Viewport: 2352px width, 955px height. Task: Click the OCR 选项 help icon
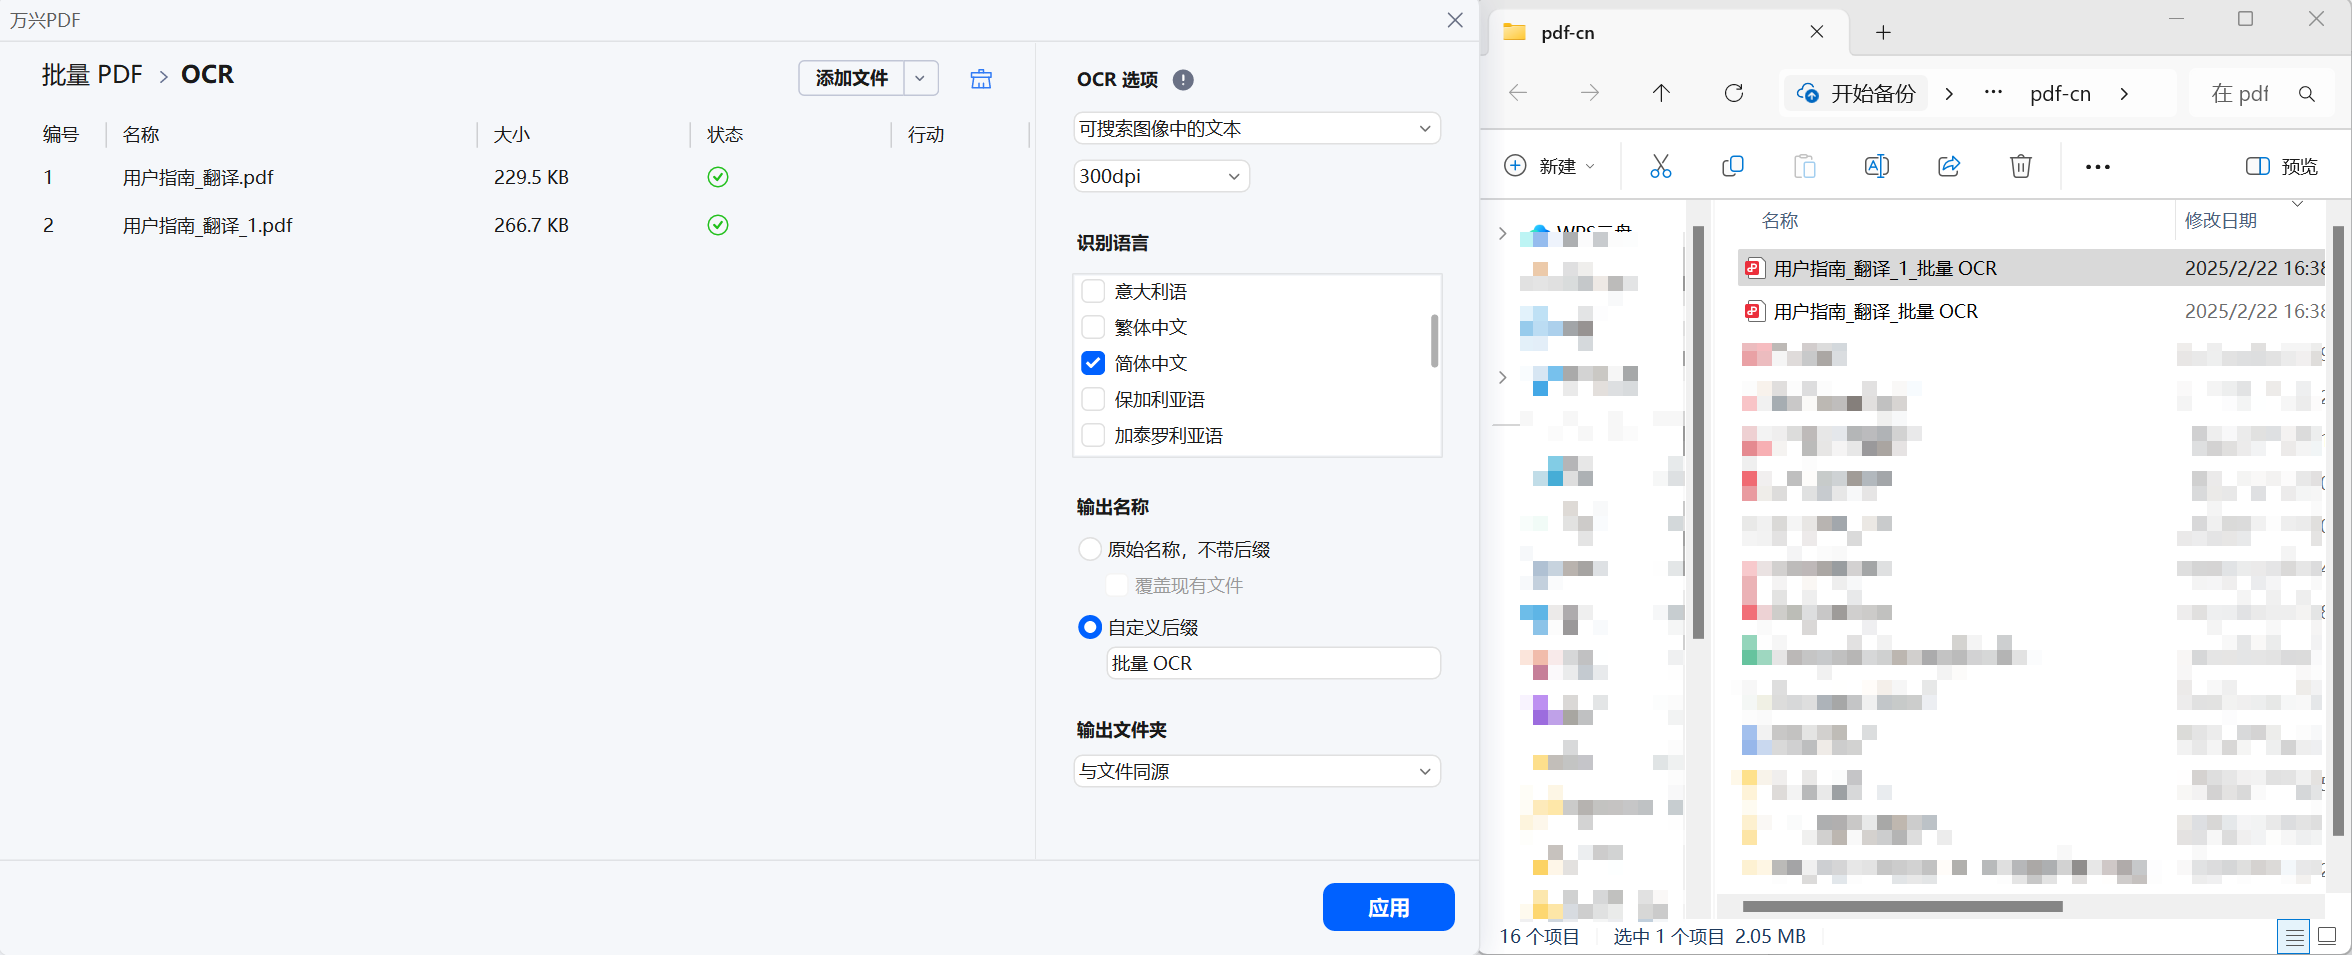(x=1183, y=80)
